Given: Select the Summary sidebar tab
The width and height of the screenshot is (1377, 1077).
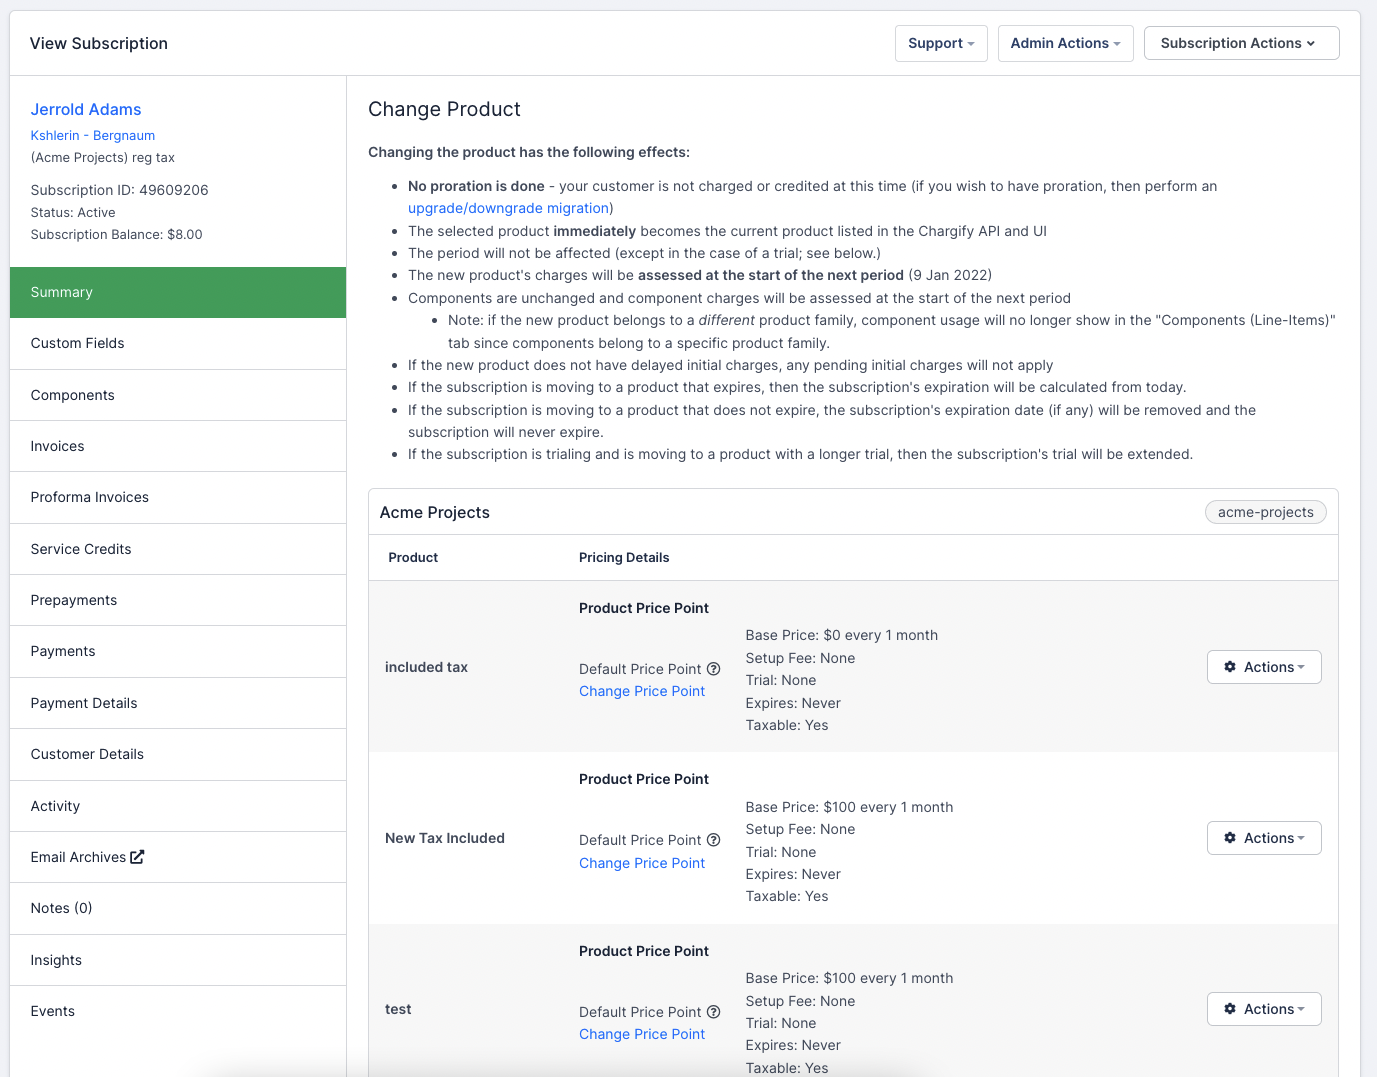Looking at the screenshot, I should click(x=178, y=292).
